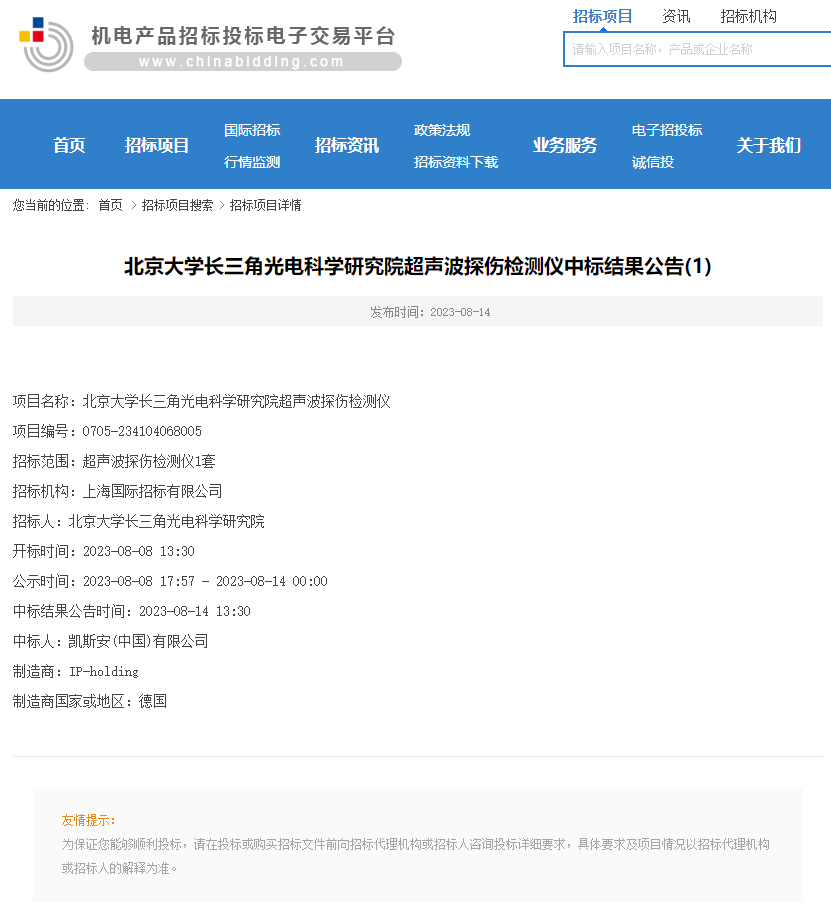Viewport: 831px width, 921px height.
Task: Open 业务服务 in the navigation bar
Action: click(x=565, y=145)
